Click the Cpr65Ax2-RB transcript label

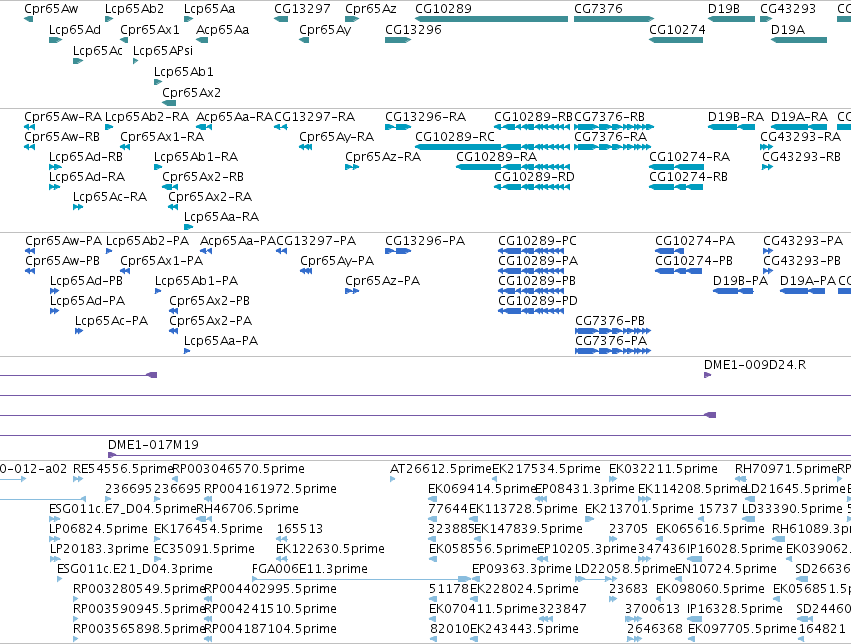(203, 177)
